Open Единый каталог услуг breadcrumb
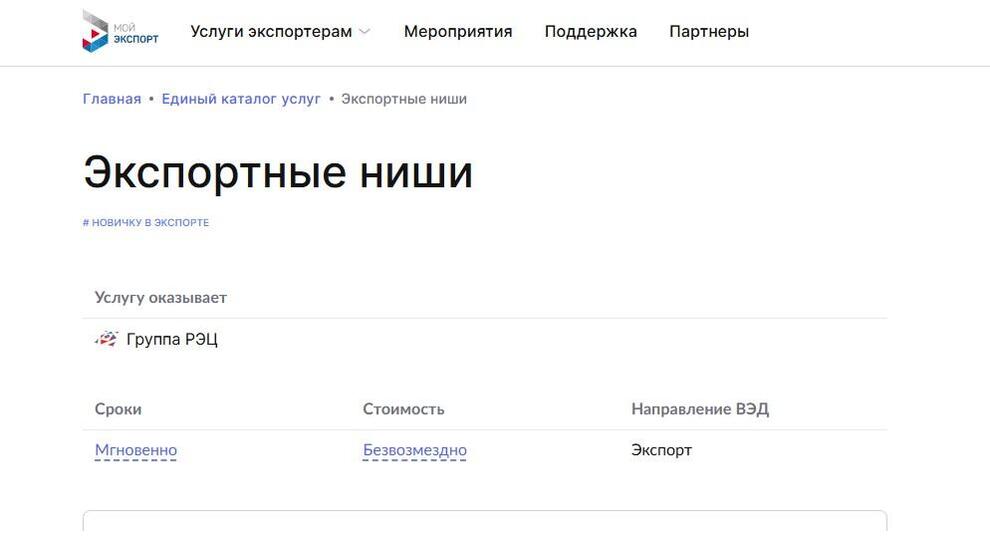Screen dimensions: 990x550 point(241,99)
